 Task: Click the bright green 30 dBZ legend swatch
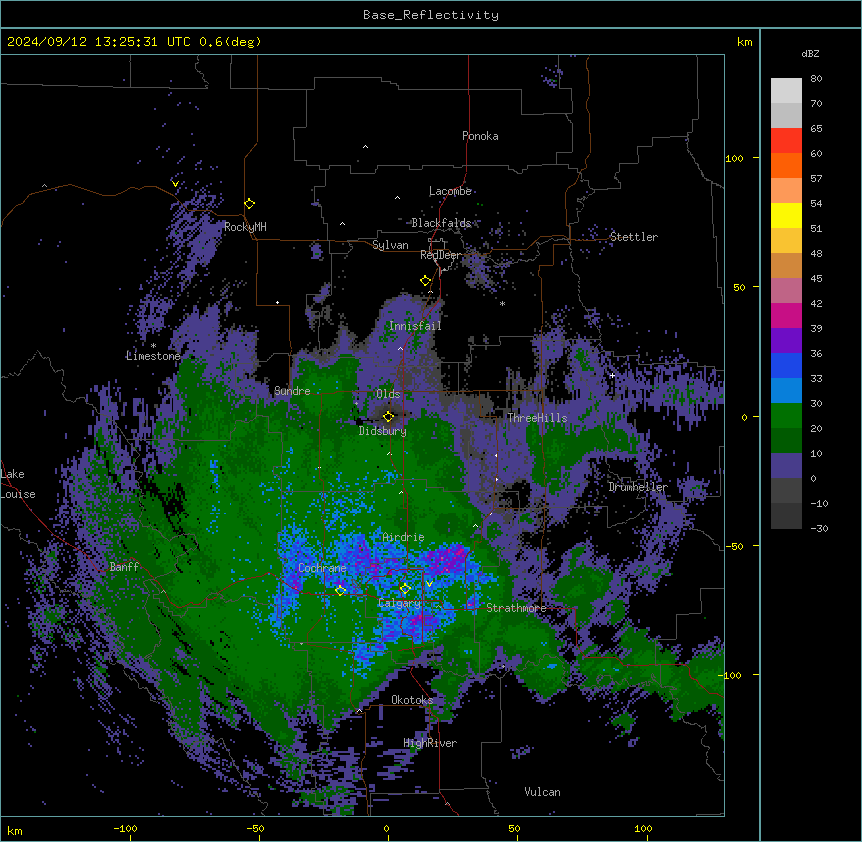[x=786, y=416]
